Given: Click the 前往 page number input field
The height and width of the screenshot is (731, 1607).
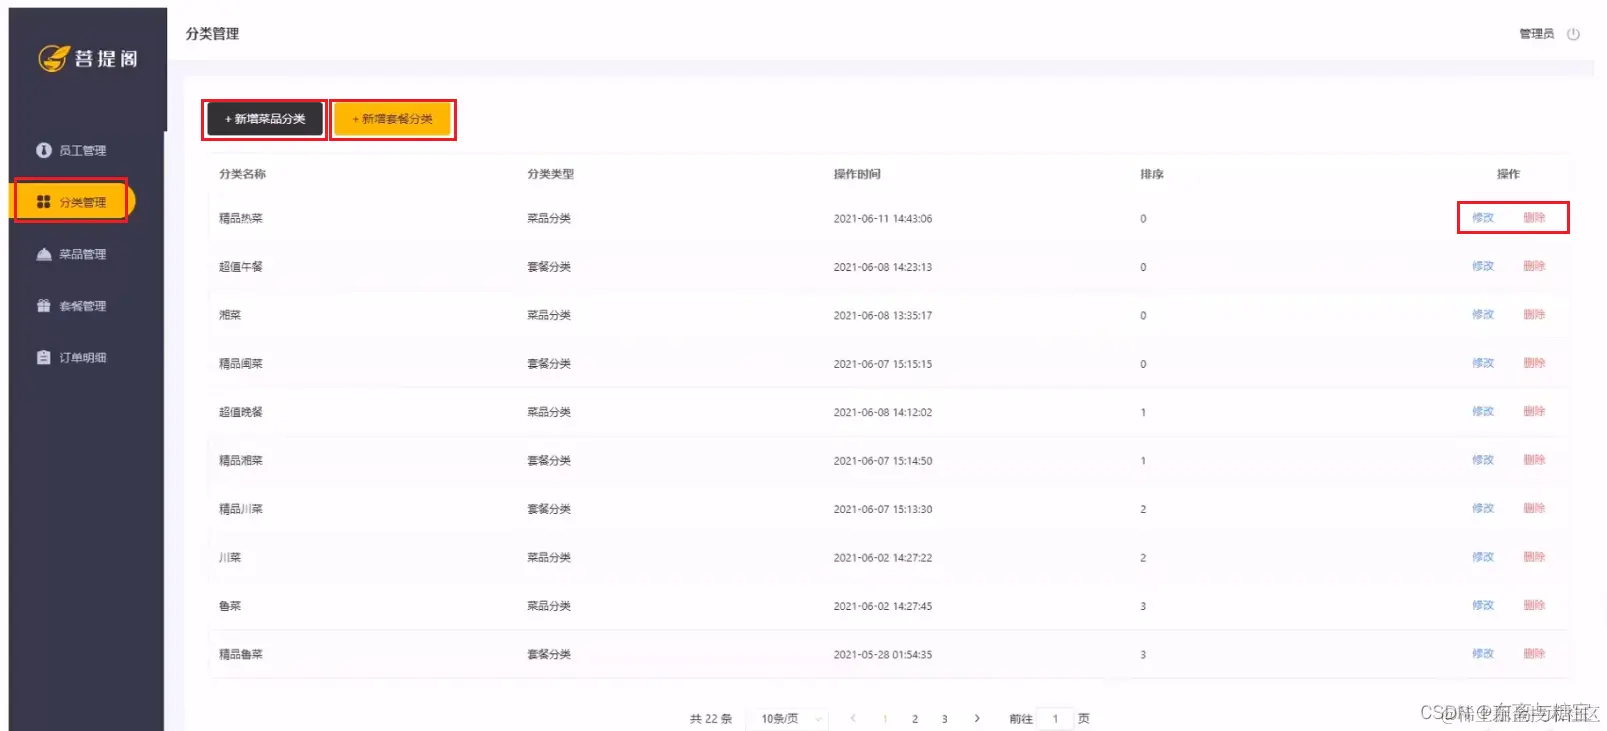Looking at the screenshot, I should (x=1055, y=718).
